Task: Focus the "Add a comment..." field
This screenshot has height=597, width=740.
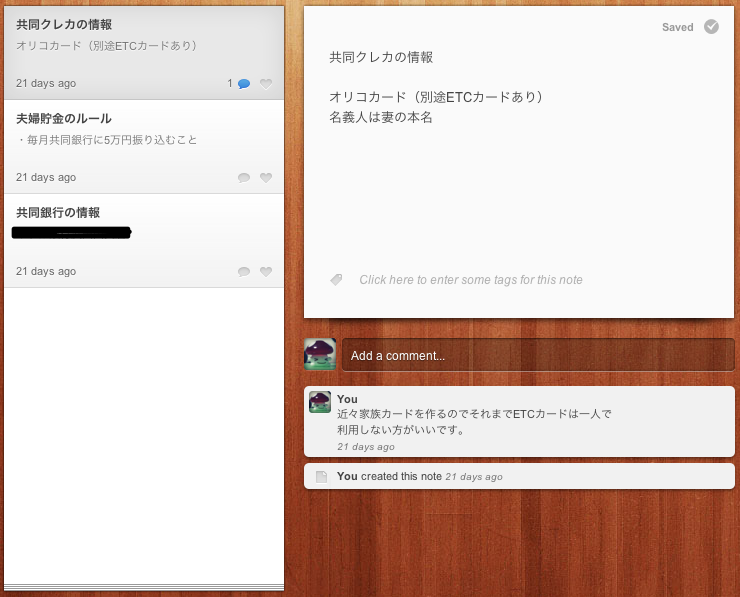Action: point(537,355)
